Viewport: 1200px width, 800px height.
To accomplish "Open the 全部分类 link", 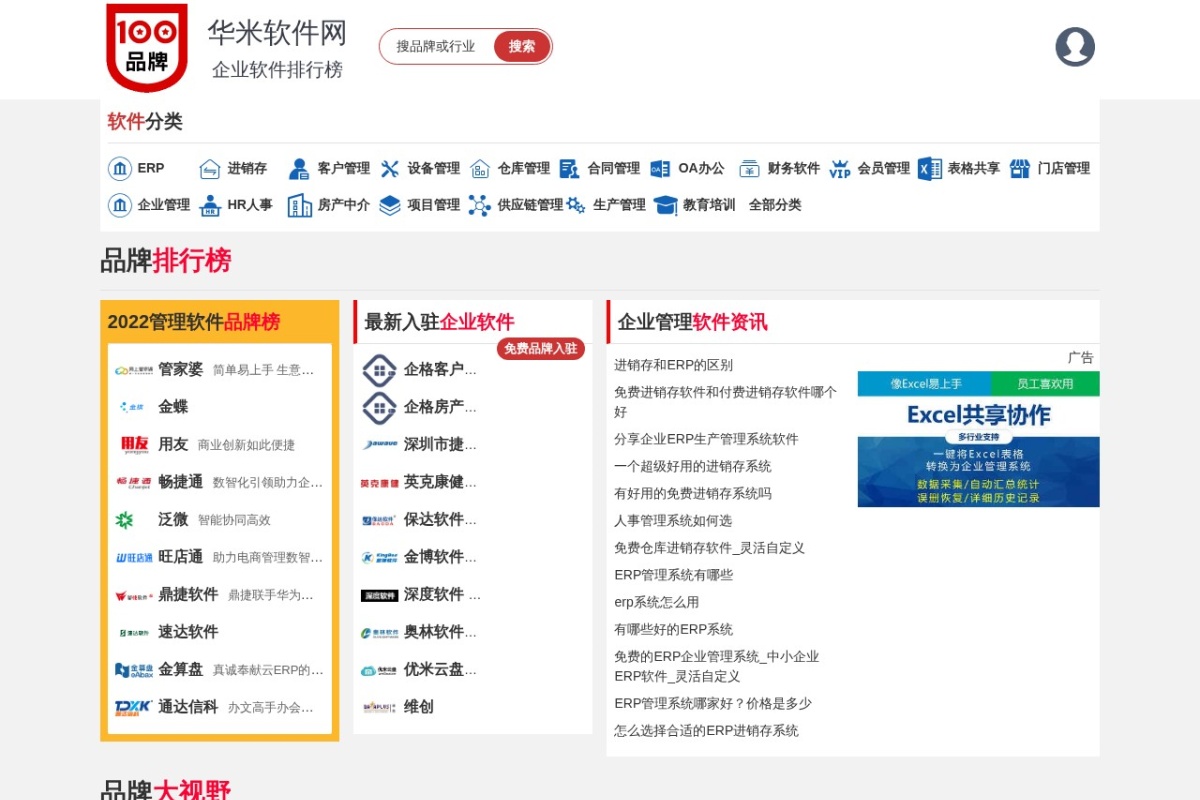I will 775,205.
